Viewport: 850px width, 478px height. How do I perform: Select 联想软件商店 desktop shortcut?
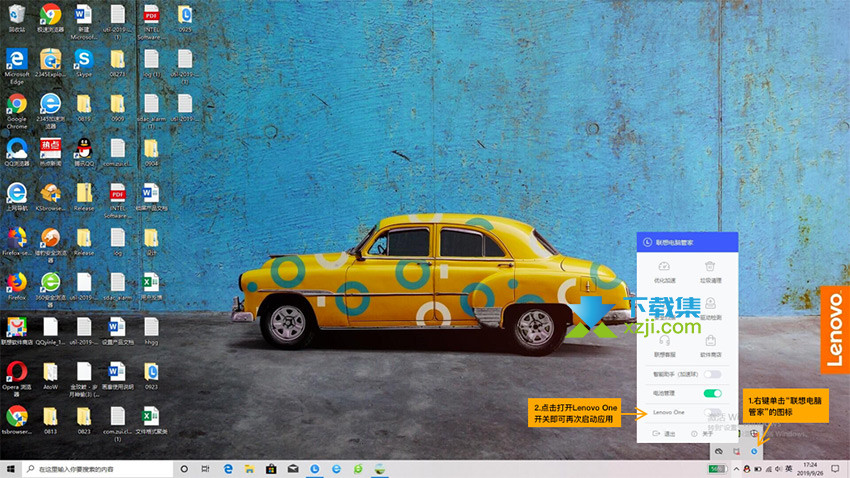tap(17, 331)
